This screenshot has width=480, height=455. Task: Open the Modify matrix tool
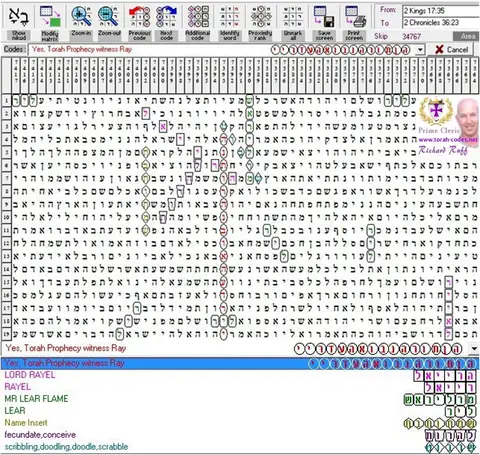point(50,17)
